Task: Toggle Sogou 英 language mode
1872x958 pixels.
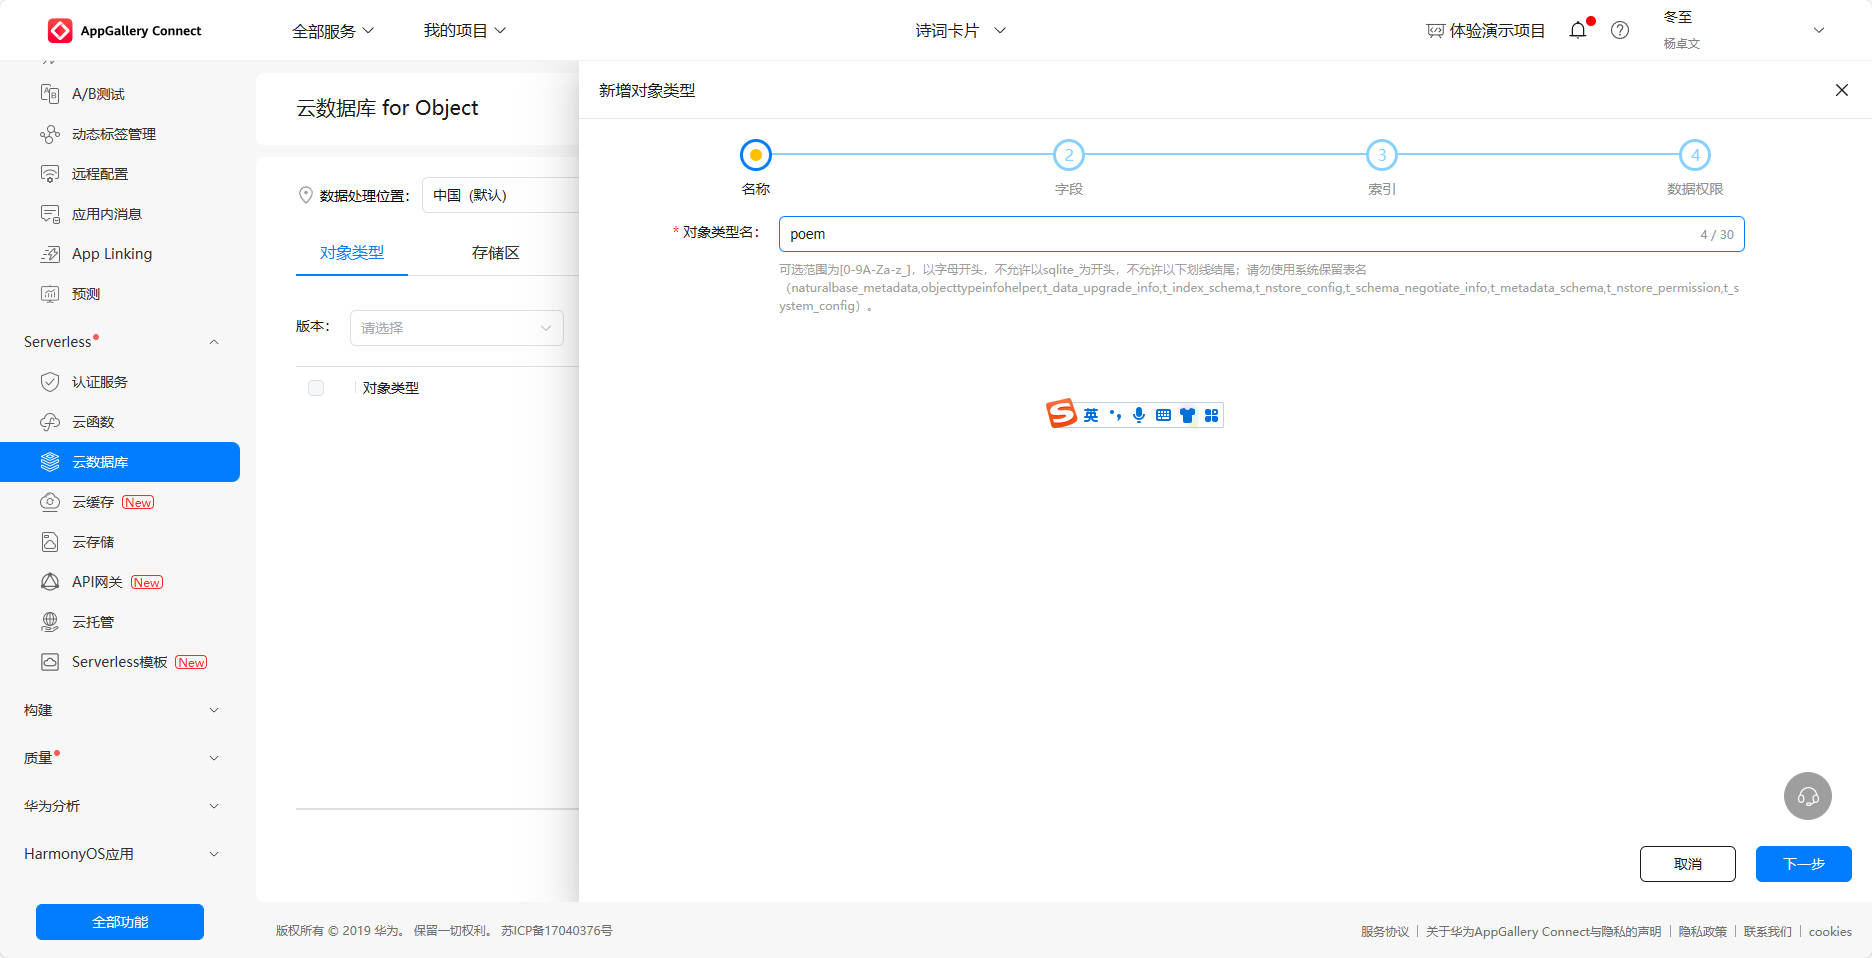Action: [1091, 415]
